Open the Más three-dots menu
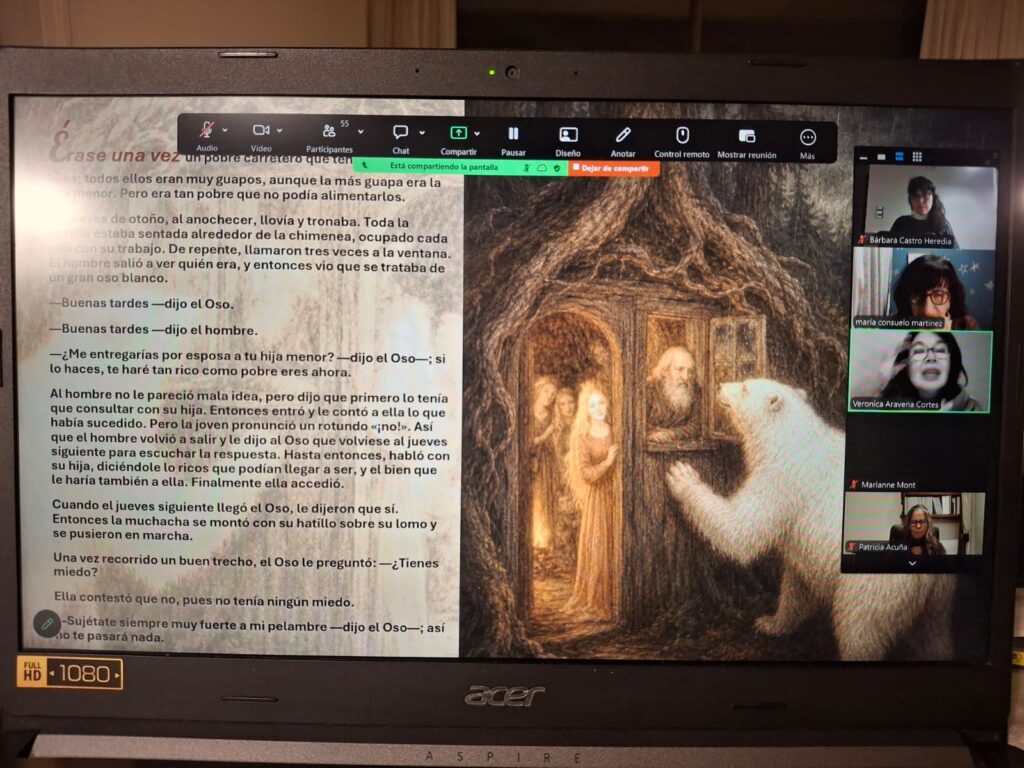This screenshot has width=1024, height=768. (808, 137)
